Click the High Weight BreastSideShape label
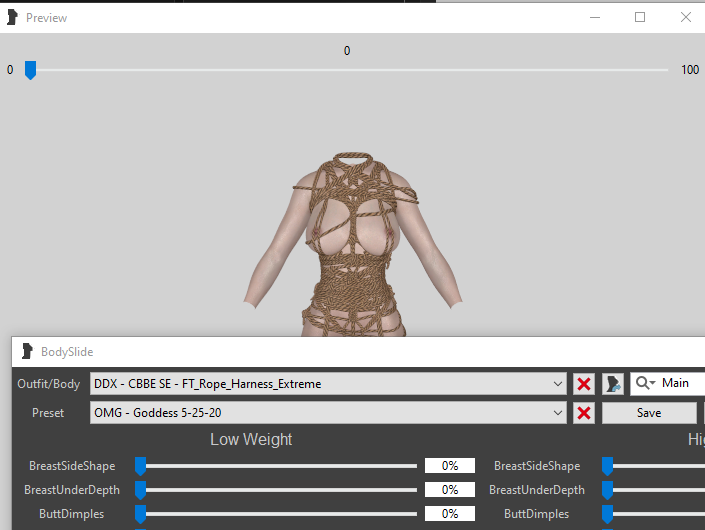 [x=537, y=466]
